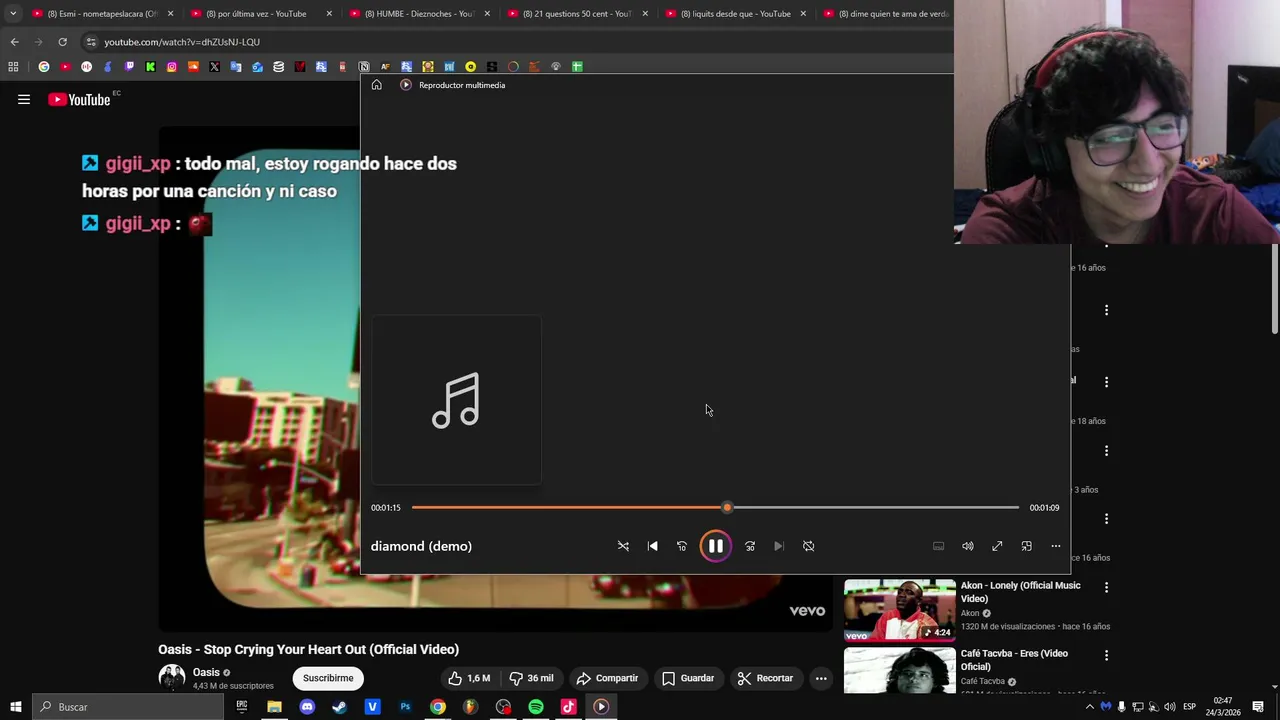The width and height of the screenshot is (1280, 720).
Task: Click Compartir to share the video
Action: click(x=607, y=678)
